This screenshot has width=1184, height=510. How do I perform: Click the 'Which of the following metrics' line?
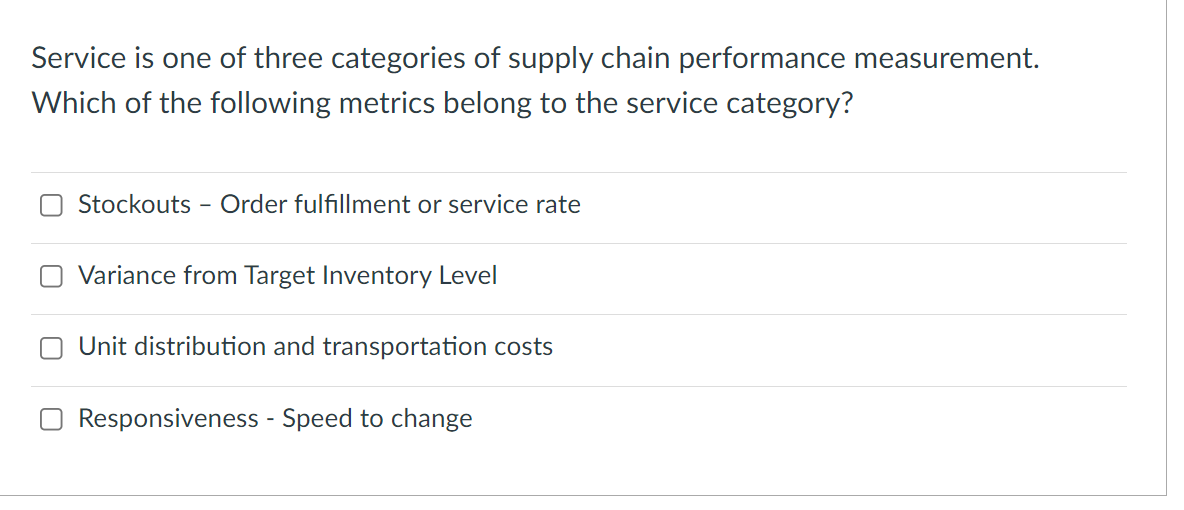[x=442, y=104]
